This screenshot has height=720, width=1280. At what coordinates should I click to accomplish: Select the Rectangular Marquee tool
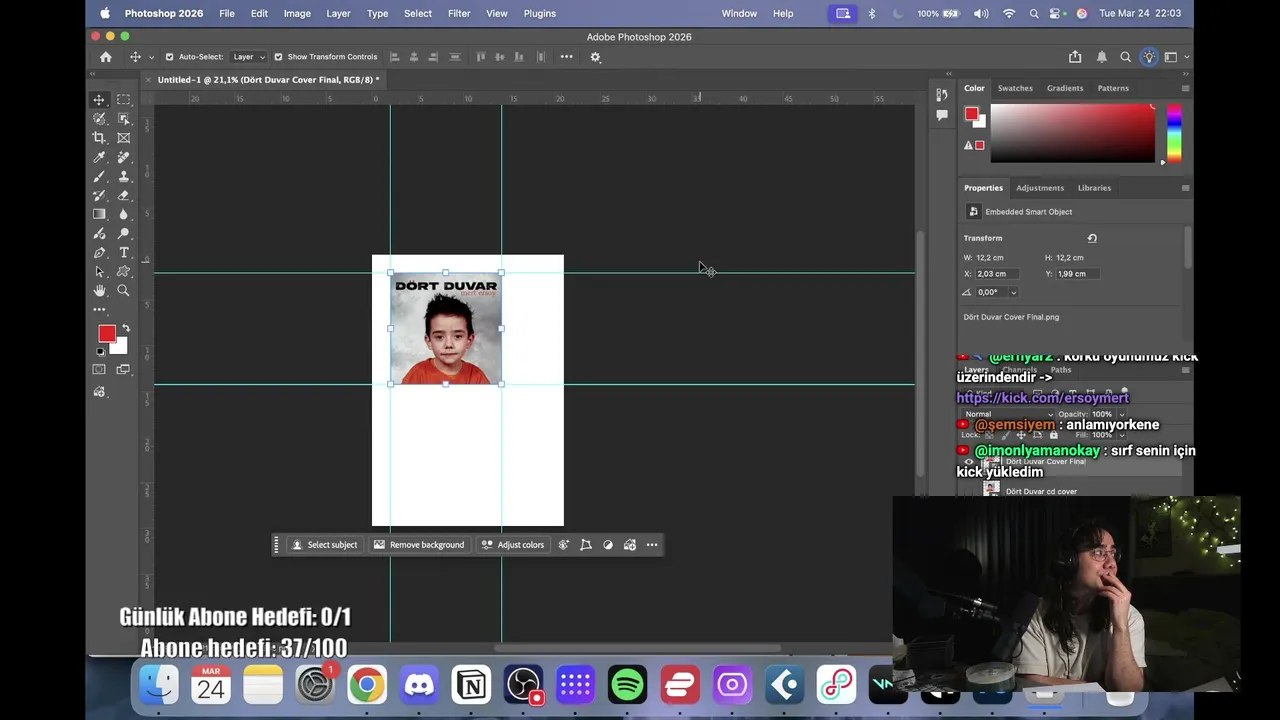click(x=124, y=100)
